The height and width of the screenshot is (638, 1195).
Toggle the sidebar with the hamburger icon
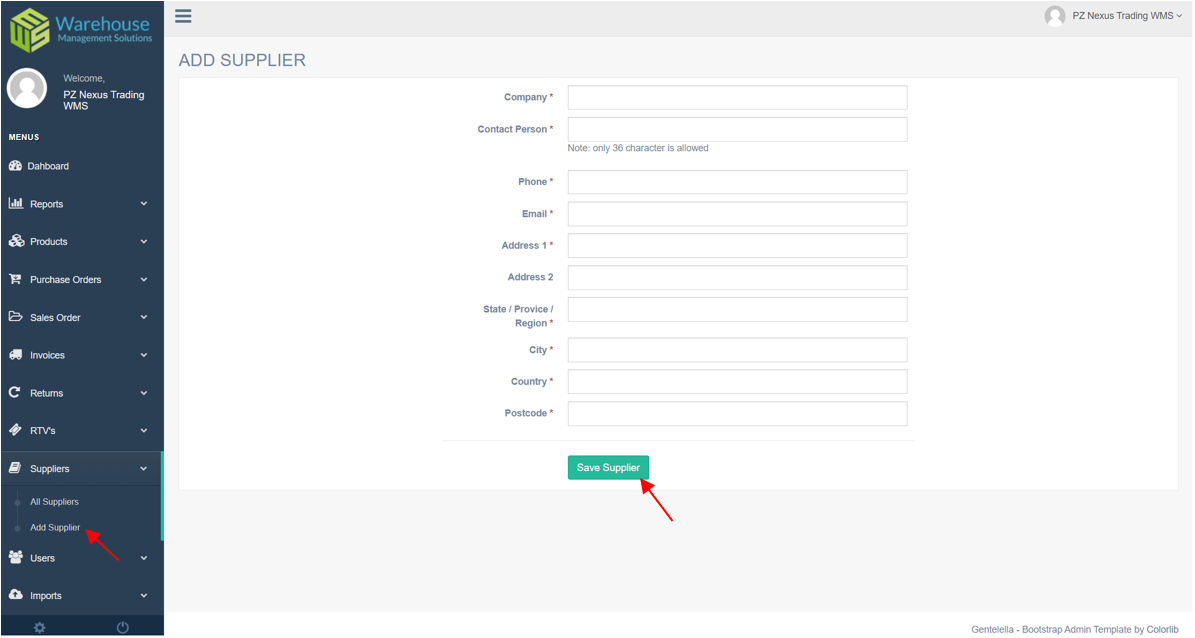183,16
